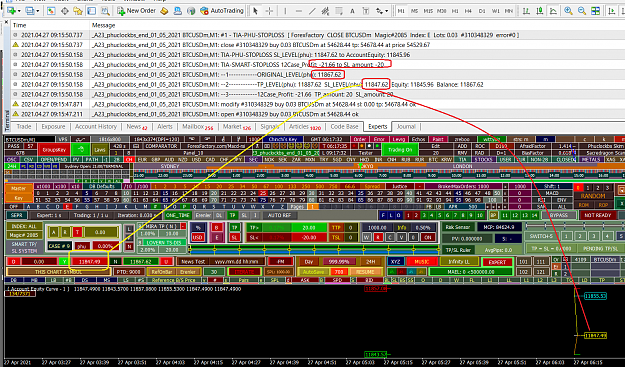625x367 pixels.
Task: Tile chart windows icon
Action: point(596,11)
